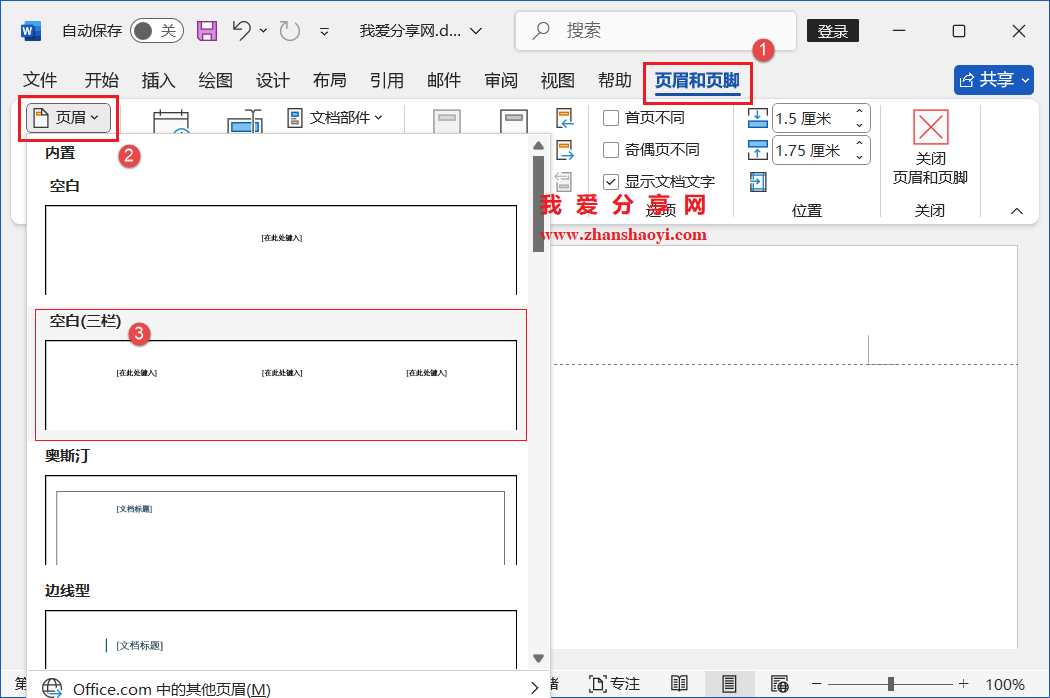Click the link to previous icon
The height and width of the screenshot is (698, 1050).
pyautogui.click(x=564, y=182)
